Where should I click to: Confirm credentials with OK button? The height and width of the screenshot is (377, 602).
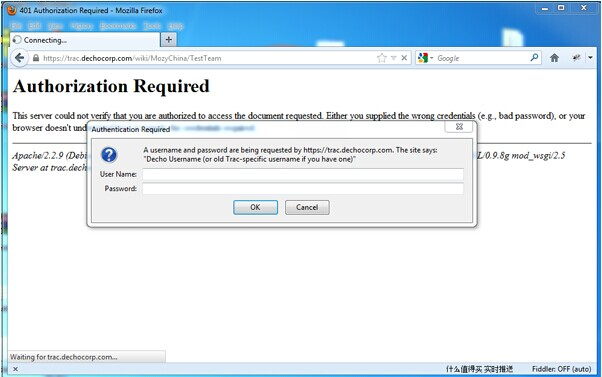coord(255,207)
